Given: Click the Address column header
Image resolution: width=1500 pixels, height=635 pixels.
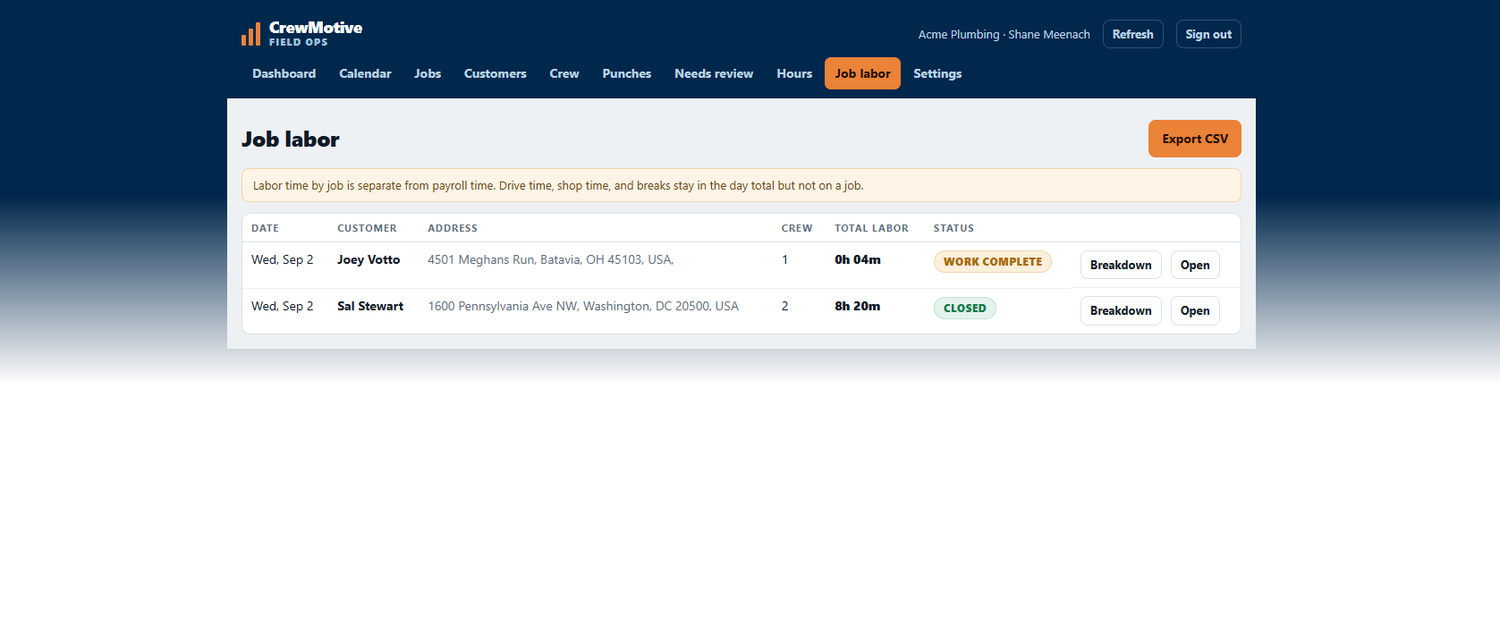Looking at the screenshot, I should coord(453,228).
